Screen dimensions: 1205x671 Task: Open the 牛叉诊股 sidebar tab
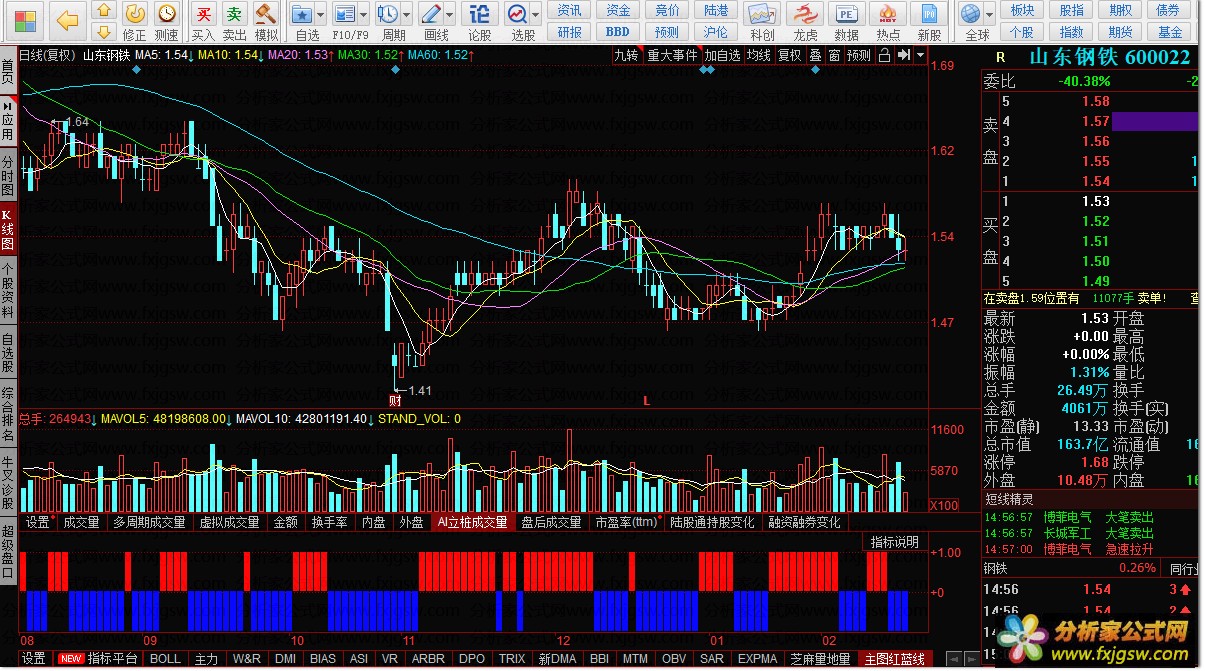pyautogui.click(x=8, y=480)
